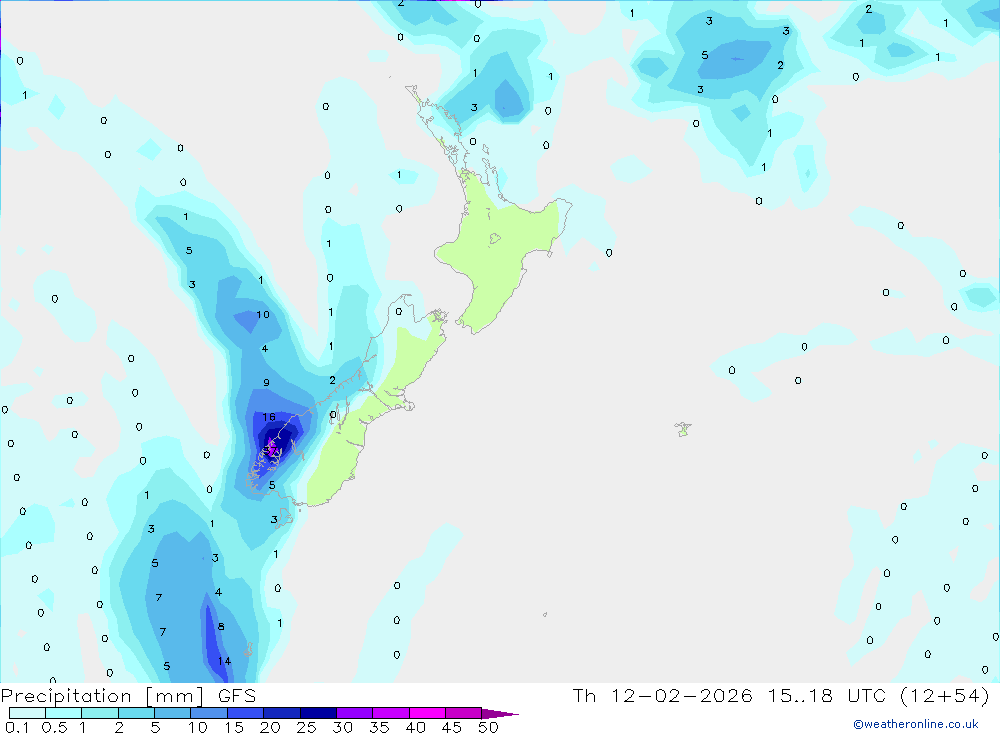Click the 'Precipitation [mm] GFS' title
The width and height of the screenshot is (1000, 733).
[x=129, y=695]
